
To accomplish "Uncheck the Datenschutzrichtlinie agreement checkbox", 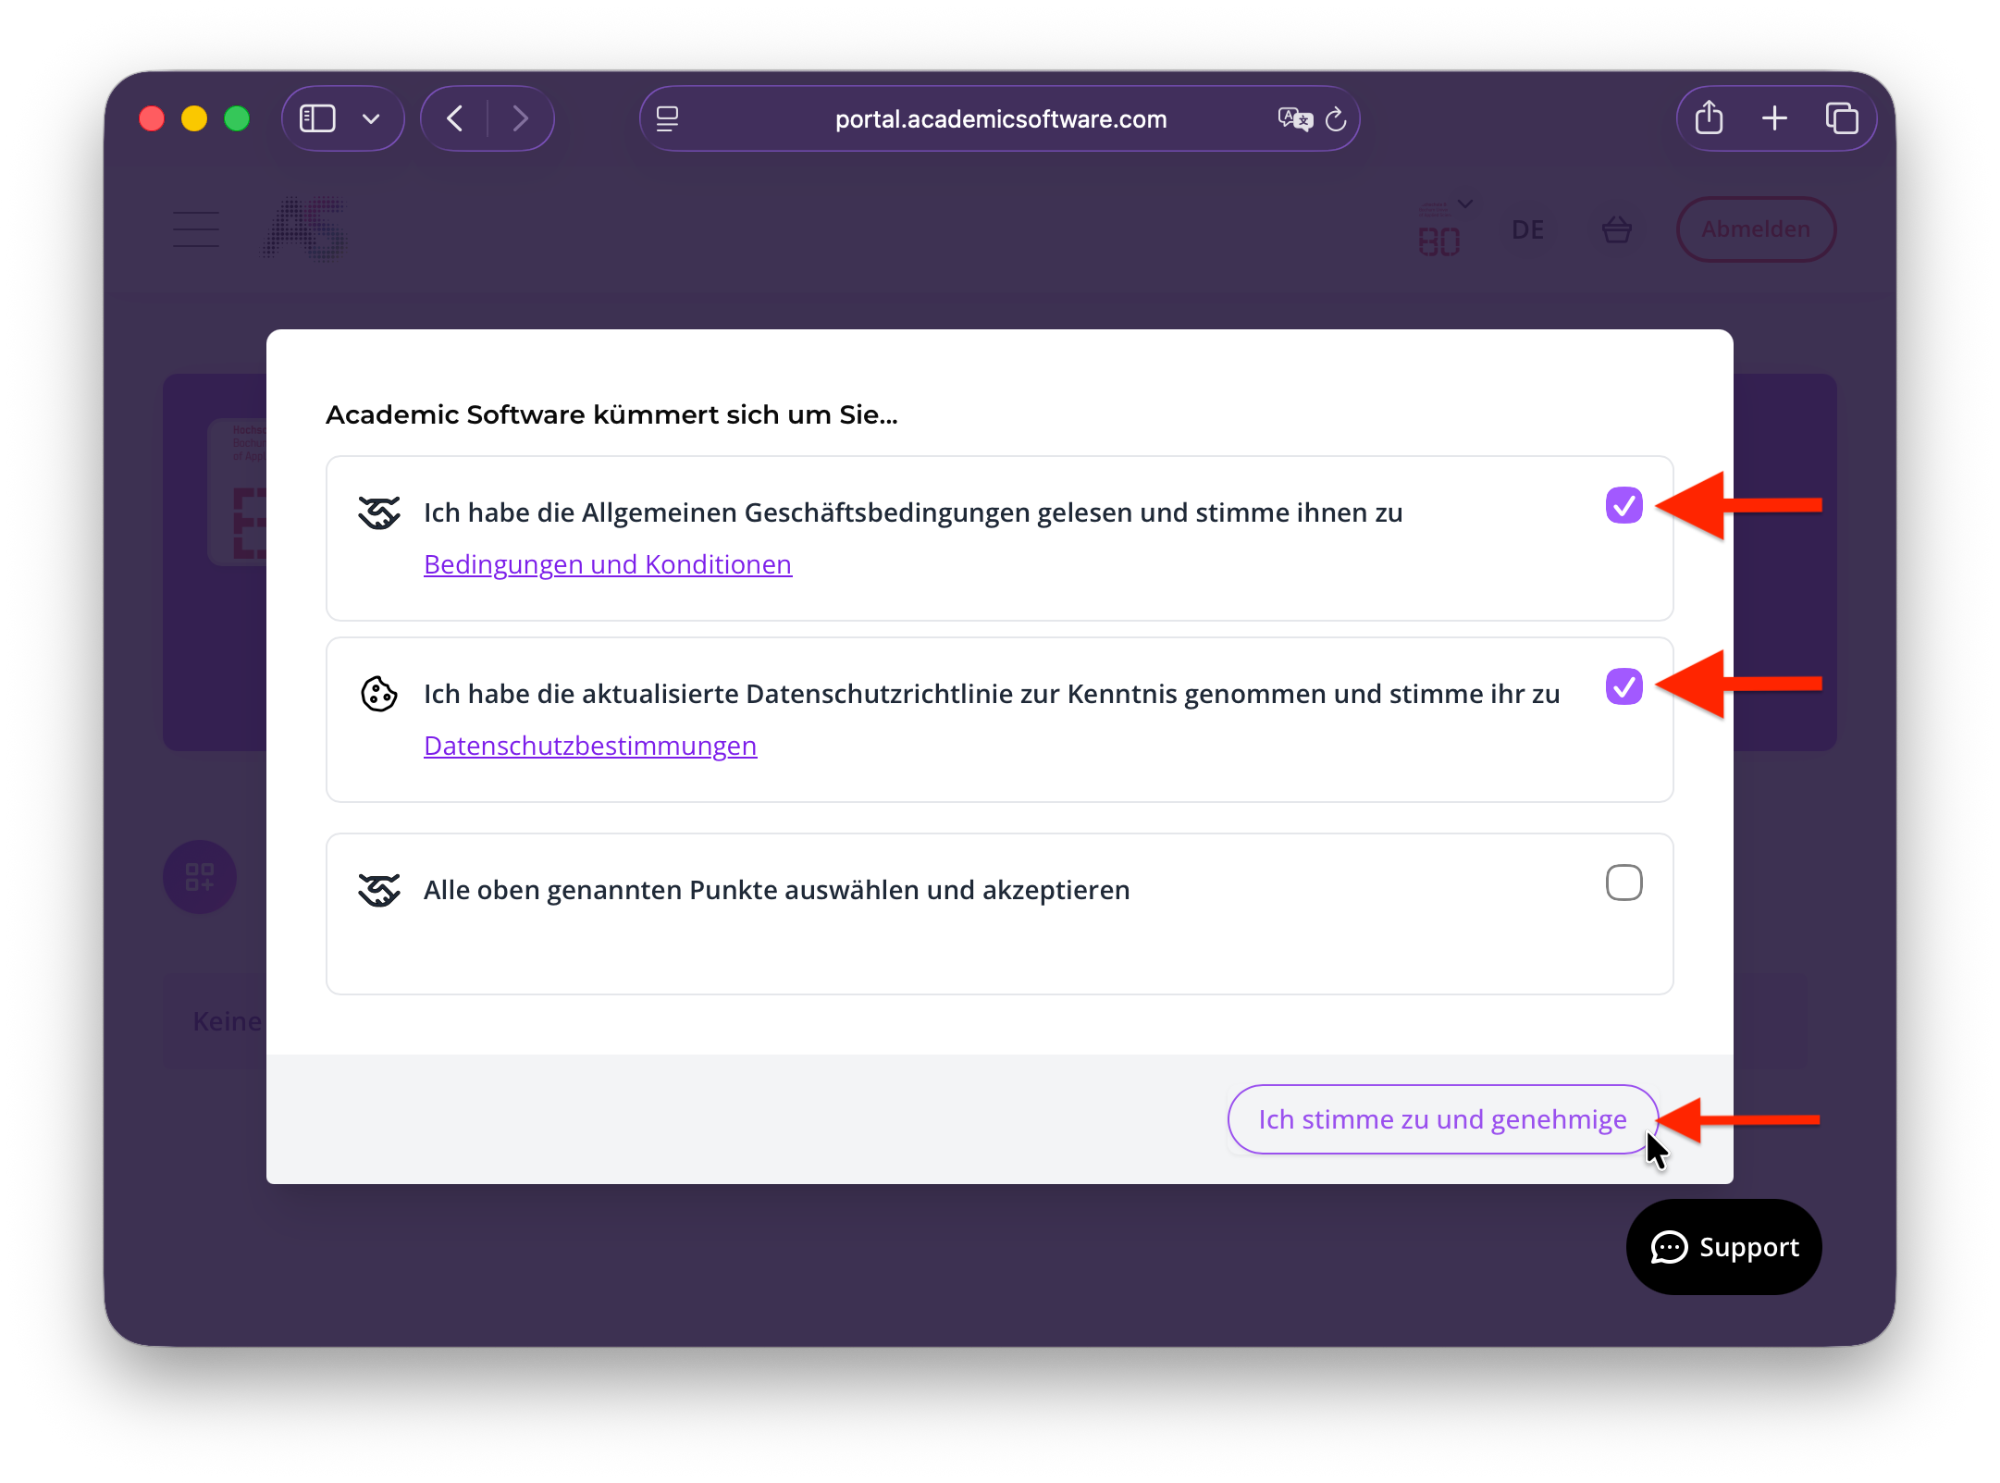I will pos(1624,686).
